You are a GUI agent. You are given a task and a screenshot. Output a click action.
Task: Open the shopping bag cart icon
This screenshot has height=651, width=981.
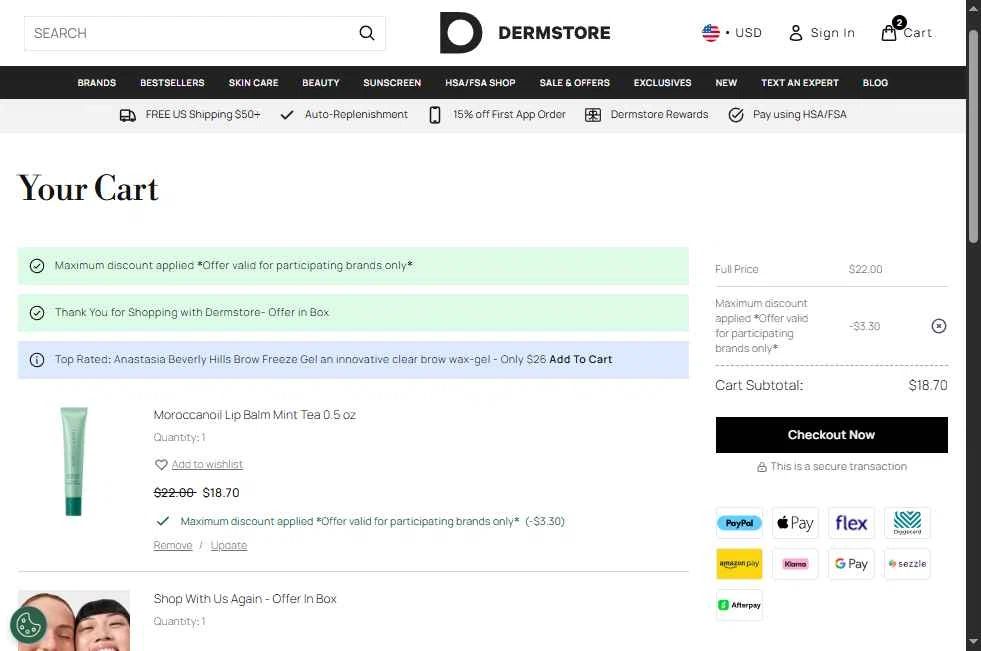(x=888, y=33)
